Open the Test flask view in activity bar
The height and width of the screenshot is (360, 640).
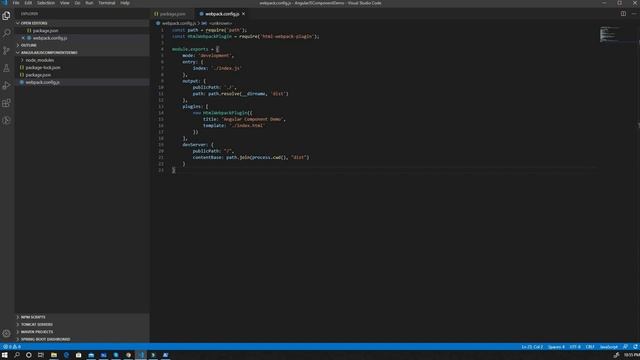tap(7, 68)
